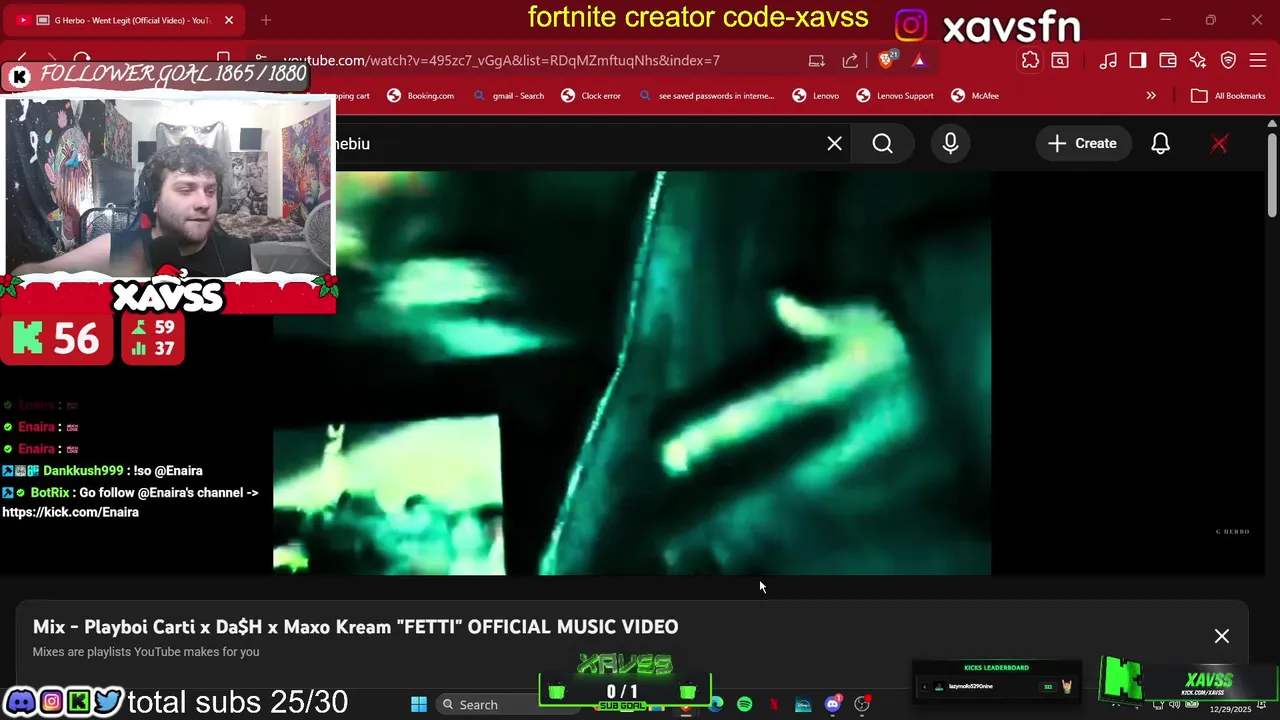Screen dimensions: 1280x720
Task: Open Brave VPN shield icon
Action: click(1229, 61)
